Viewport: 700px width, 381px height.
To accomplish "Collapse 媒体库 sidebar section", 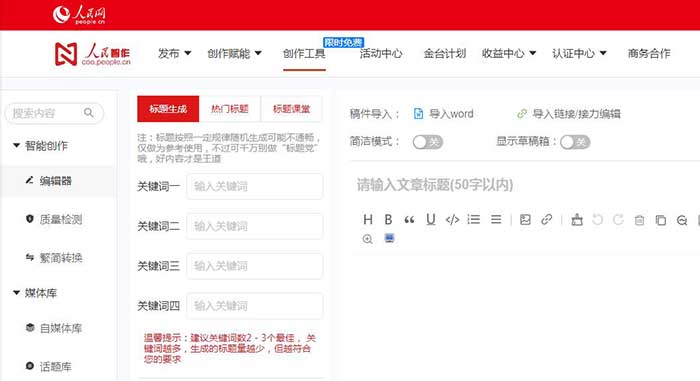I will pyautogui.click(x=35, y=293).
